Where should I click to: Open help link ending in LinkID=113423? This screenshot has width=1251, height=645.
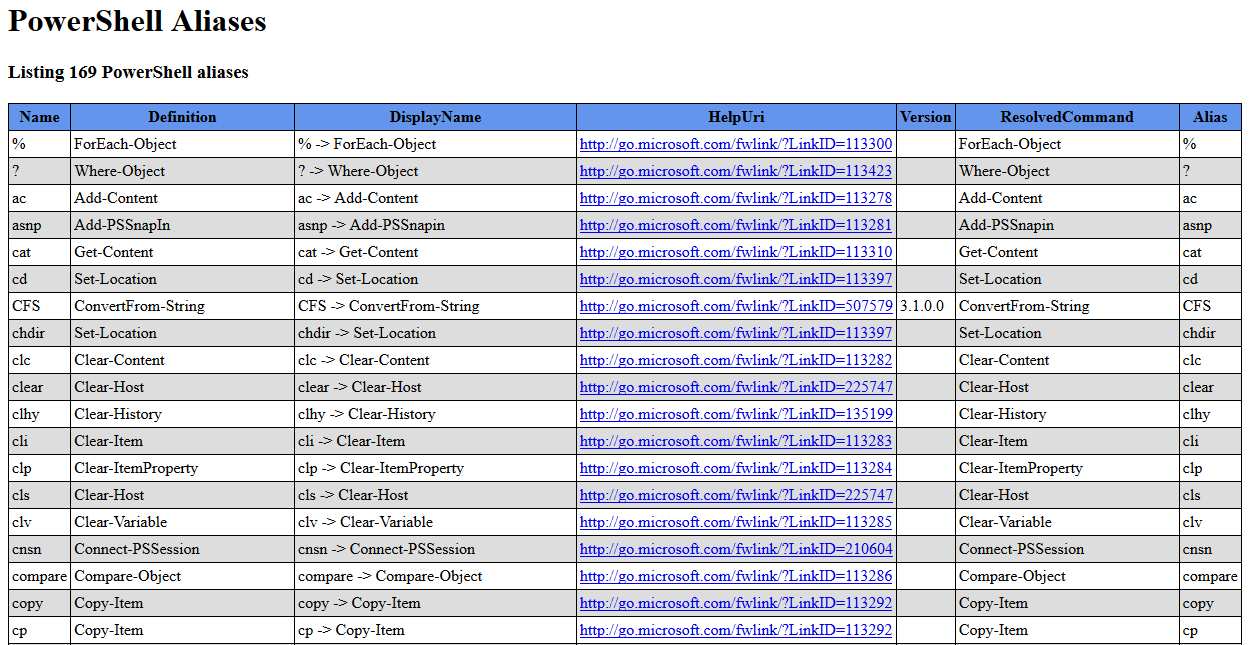tap(736, 171)
